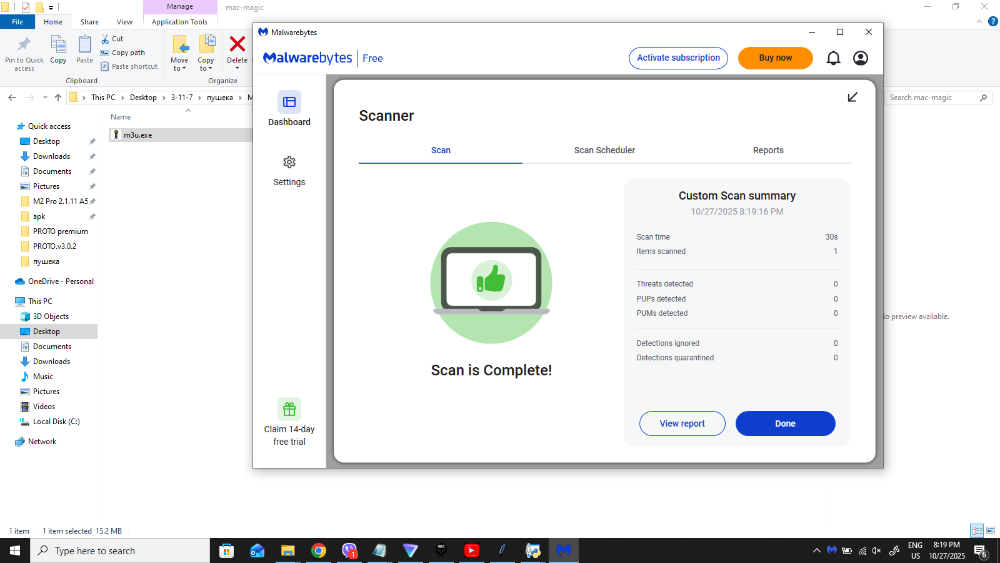Click the muted volume icon in system tray
Screen dimensions: 1000x563
click(x=877, y=550)
